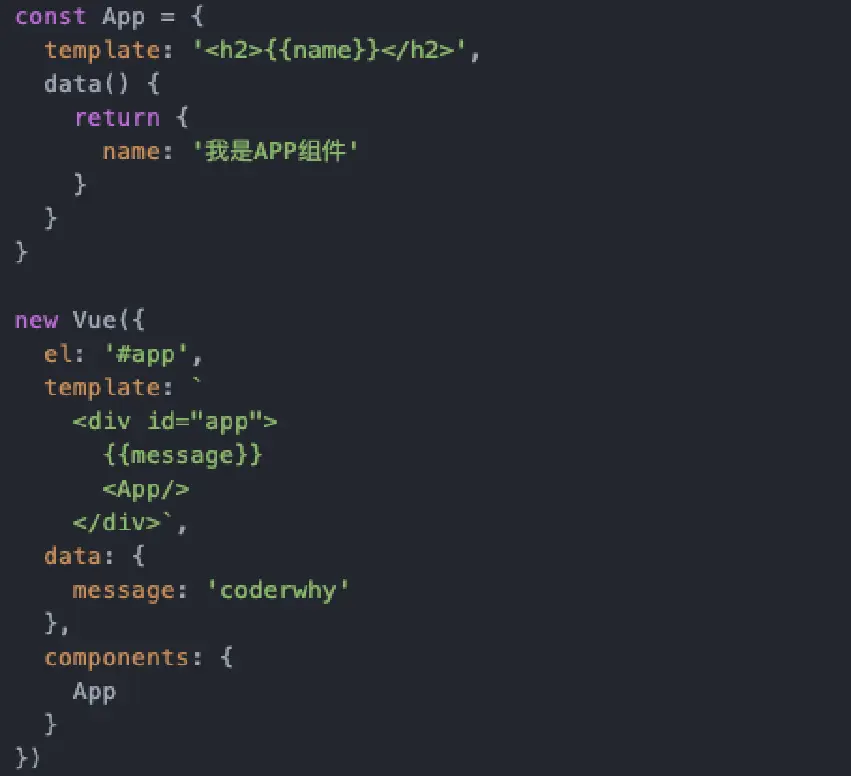Screen dimensions: 851x776
Task: Click the '我是APP组件' string value
Action: 276,151
